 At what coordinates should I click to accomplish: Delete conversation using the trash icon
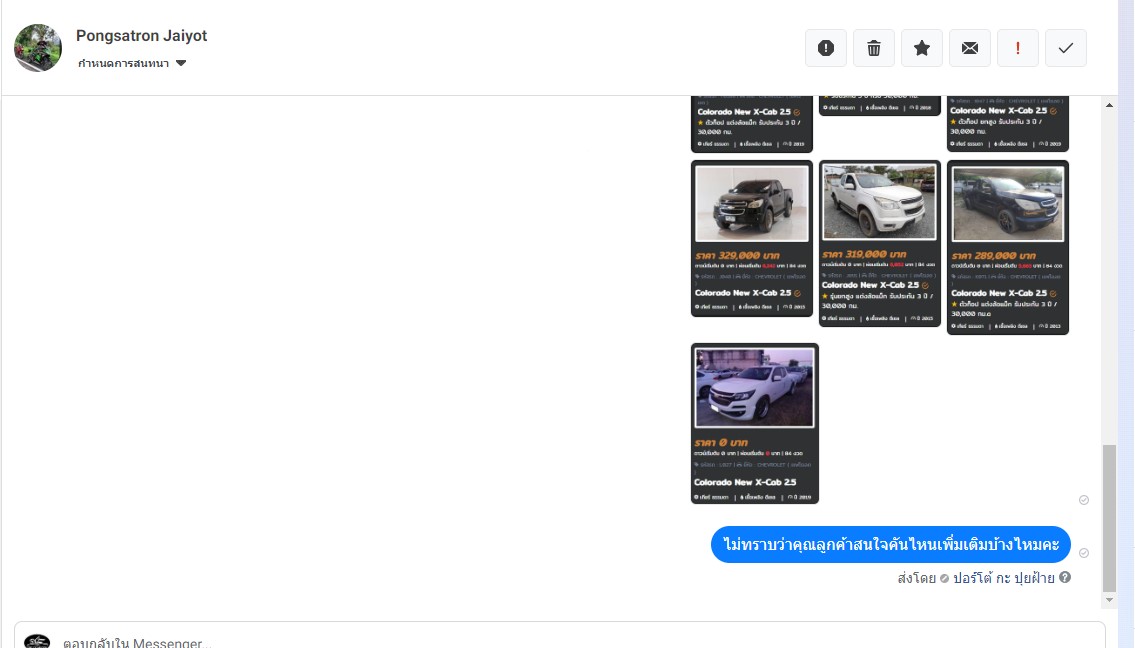tap(874, 48)
